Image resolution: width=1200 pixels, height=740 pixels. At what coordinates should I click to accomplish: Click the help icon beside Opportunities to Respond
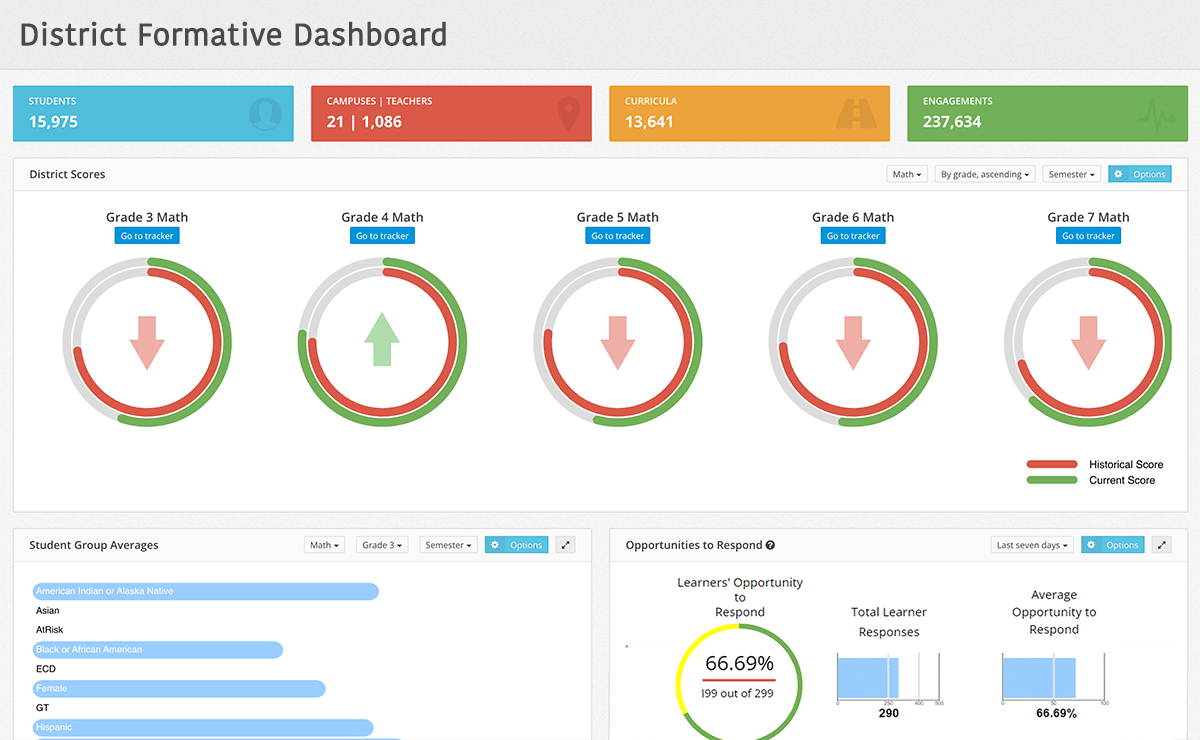point(770,546)
